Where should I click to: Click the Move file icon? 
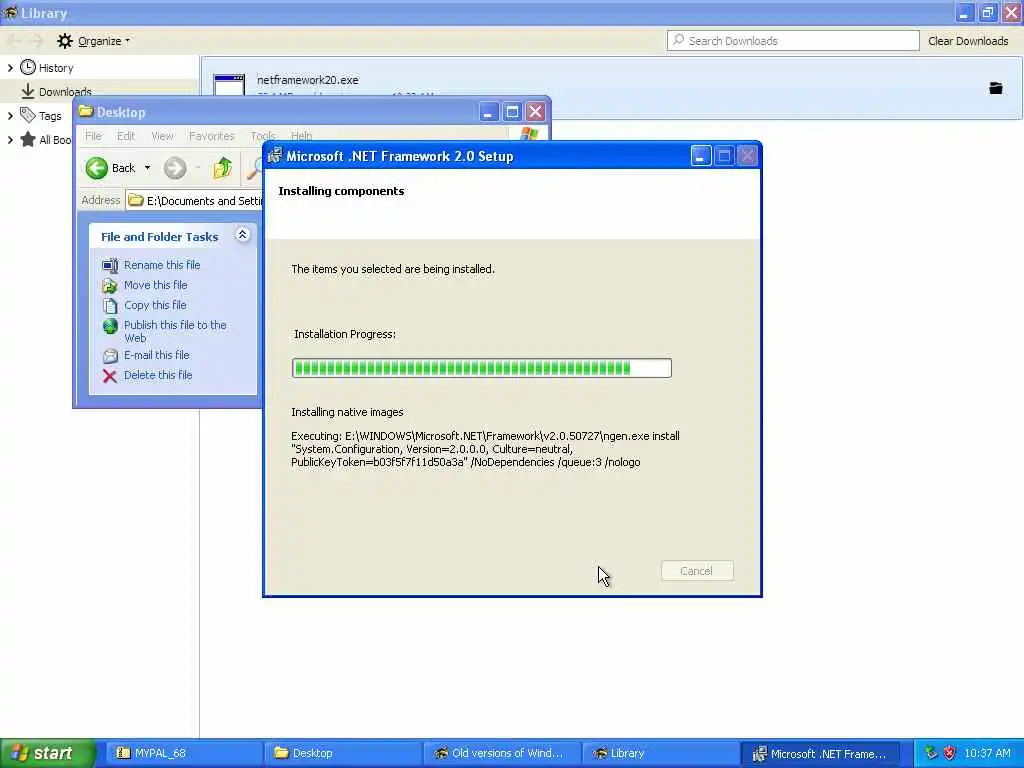tap(110, 285)
